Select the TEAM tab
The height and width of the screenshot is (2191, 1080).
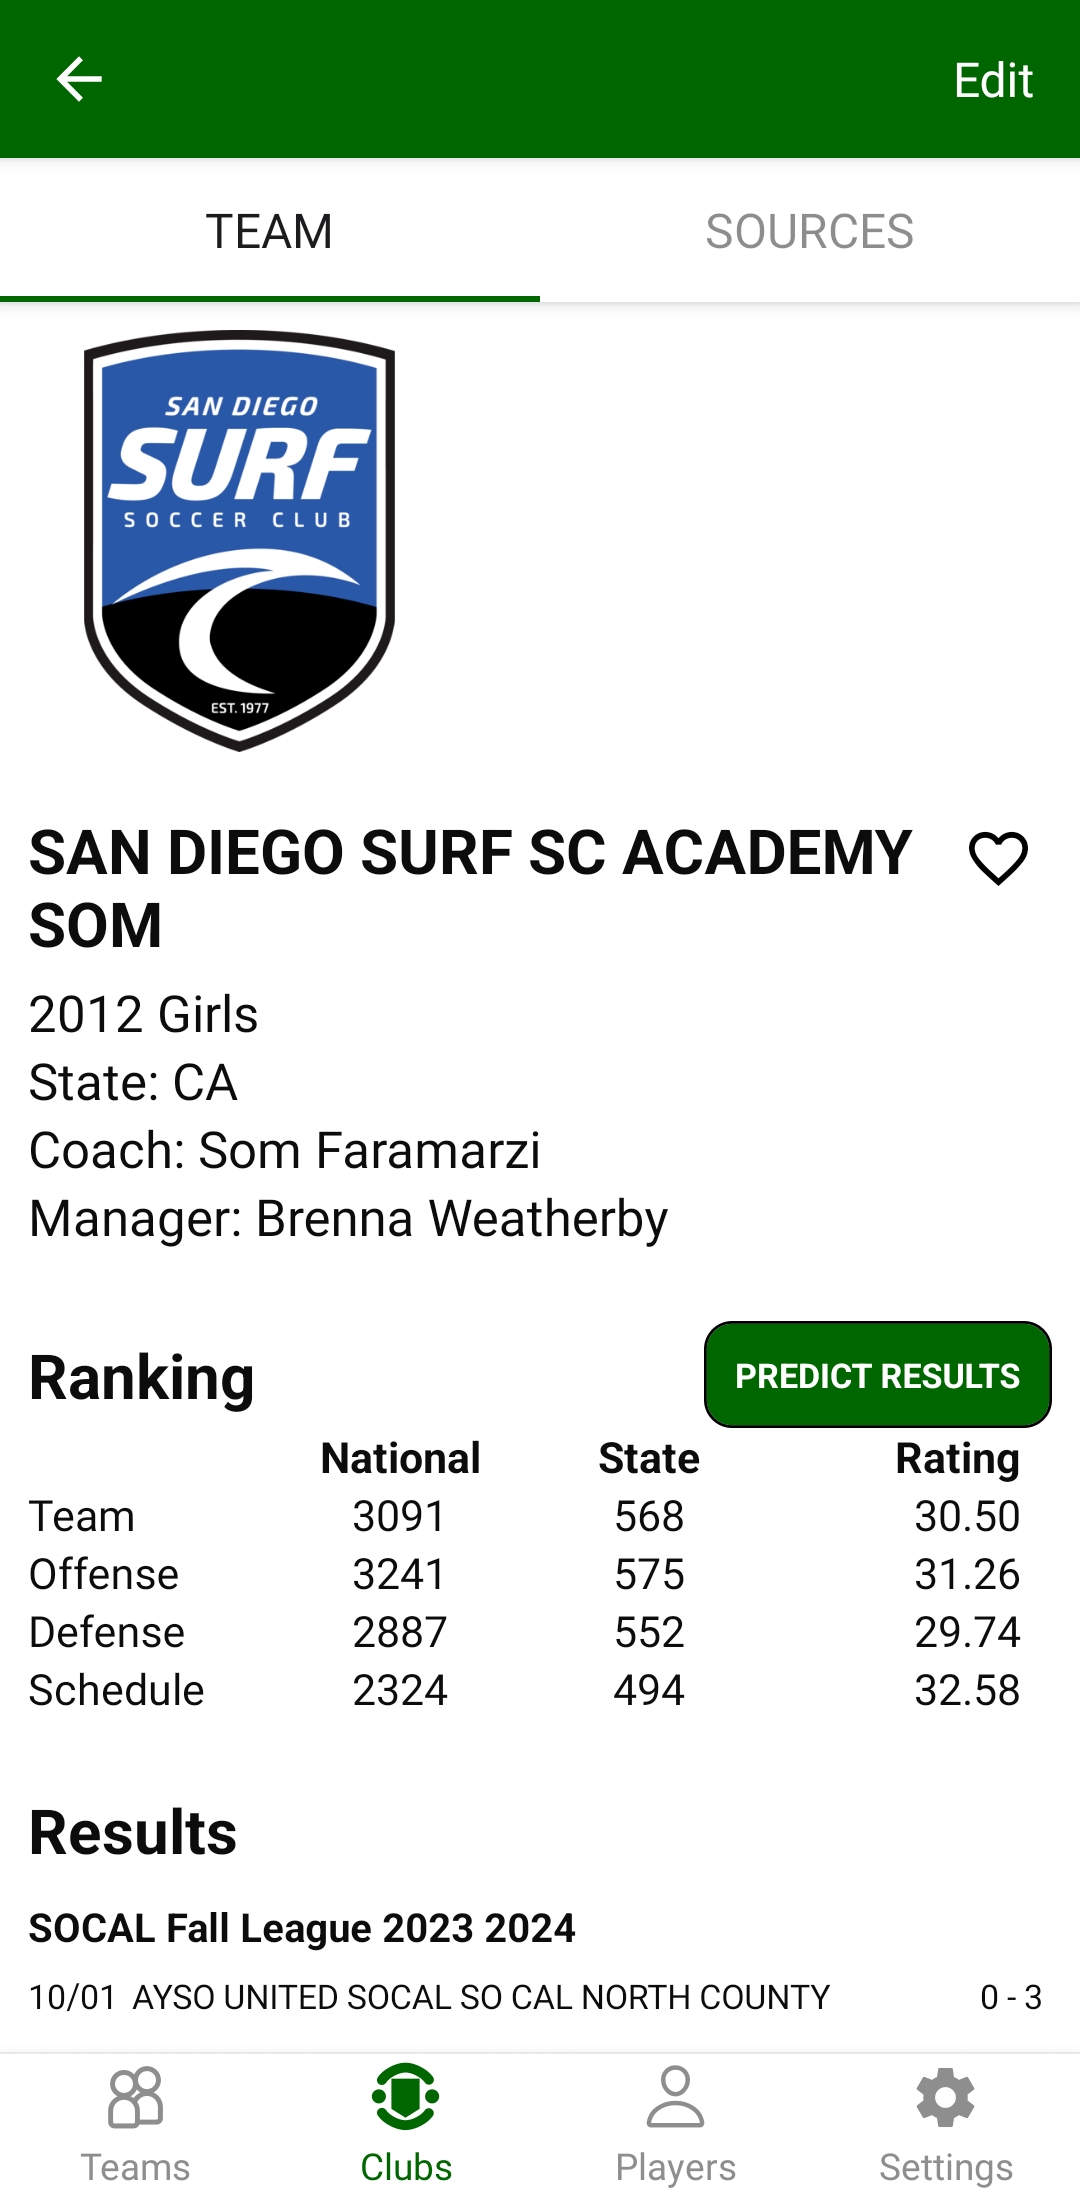269,232
